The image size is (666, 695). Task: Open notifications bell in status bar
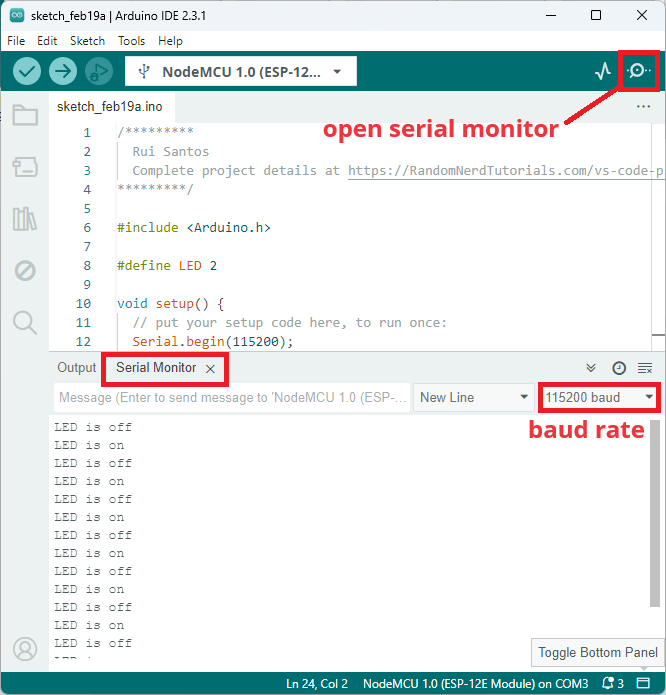613,683
